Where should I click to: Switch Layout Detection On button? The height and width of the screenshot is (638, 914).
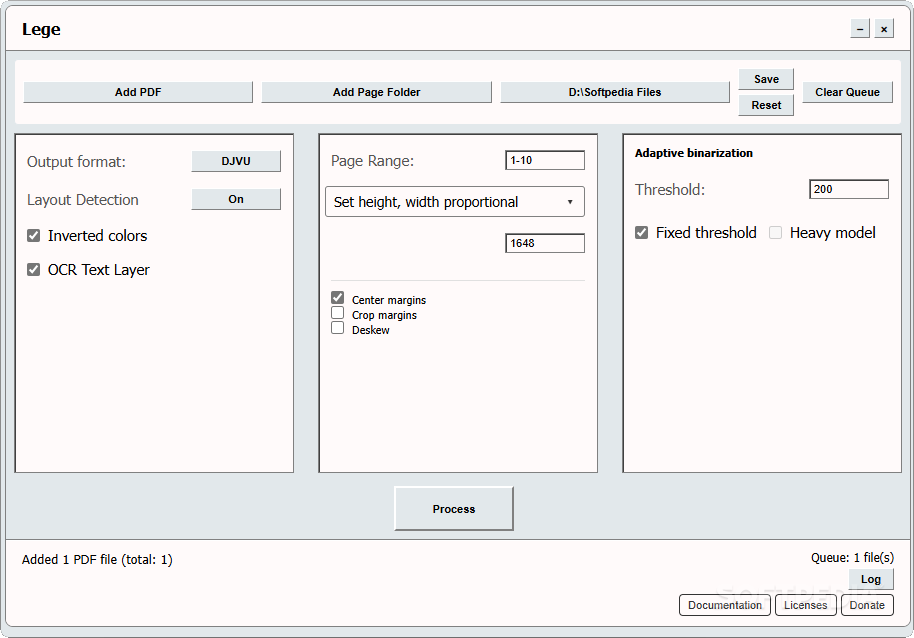pyautogui.click(x=236, y=199)
